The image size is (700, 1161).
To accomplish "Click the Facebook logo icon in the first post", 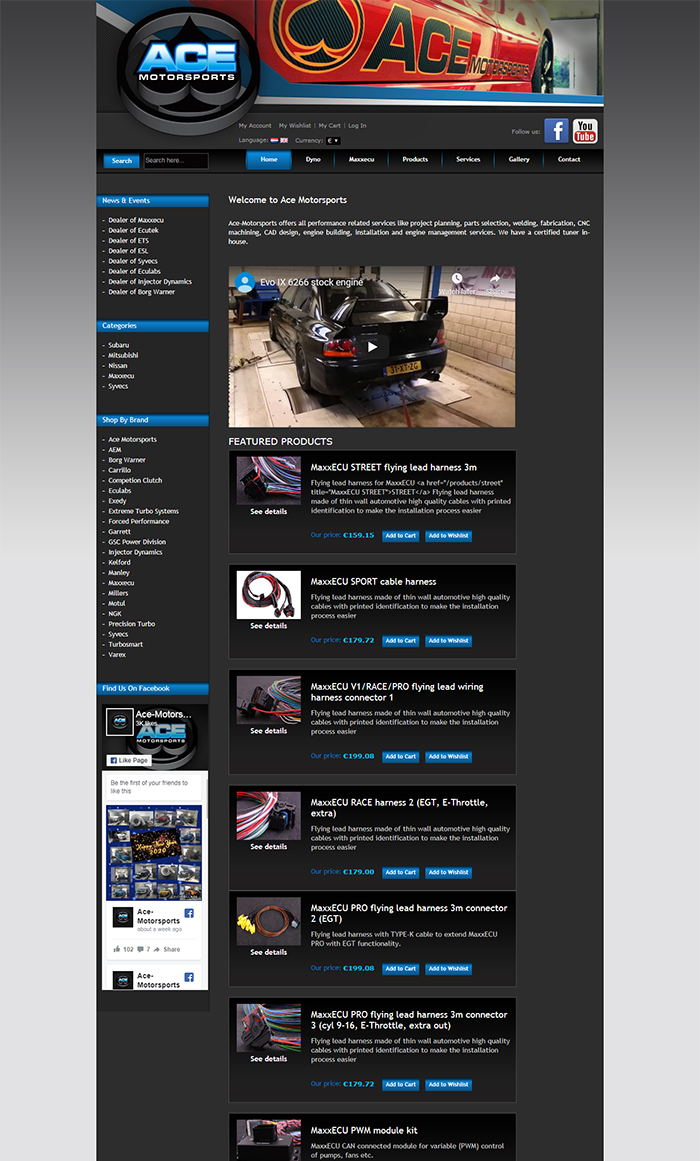I will click(x=189, y=914).
